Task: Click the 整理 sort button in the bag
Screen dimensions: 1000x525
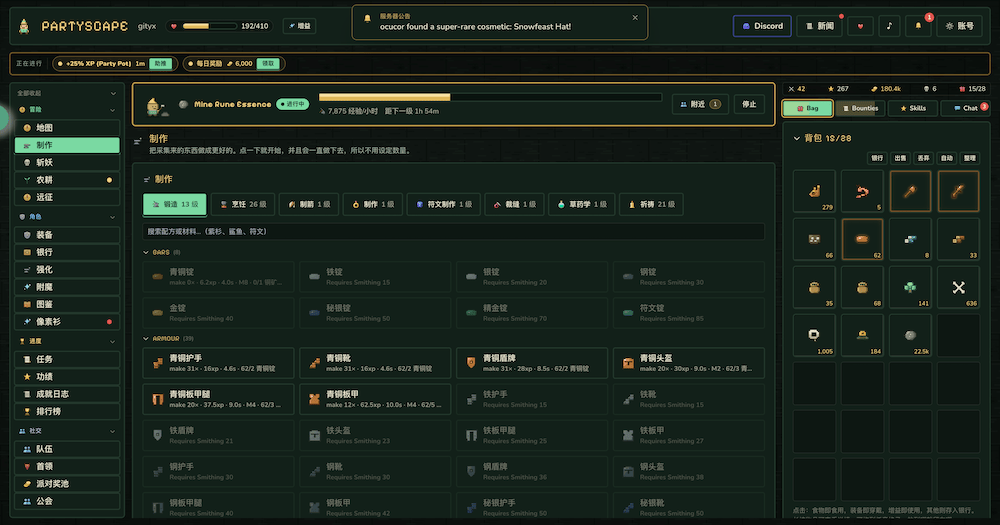Action: [969, 158]
